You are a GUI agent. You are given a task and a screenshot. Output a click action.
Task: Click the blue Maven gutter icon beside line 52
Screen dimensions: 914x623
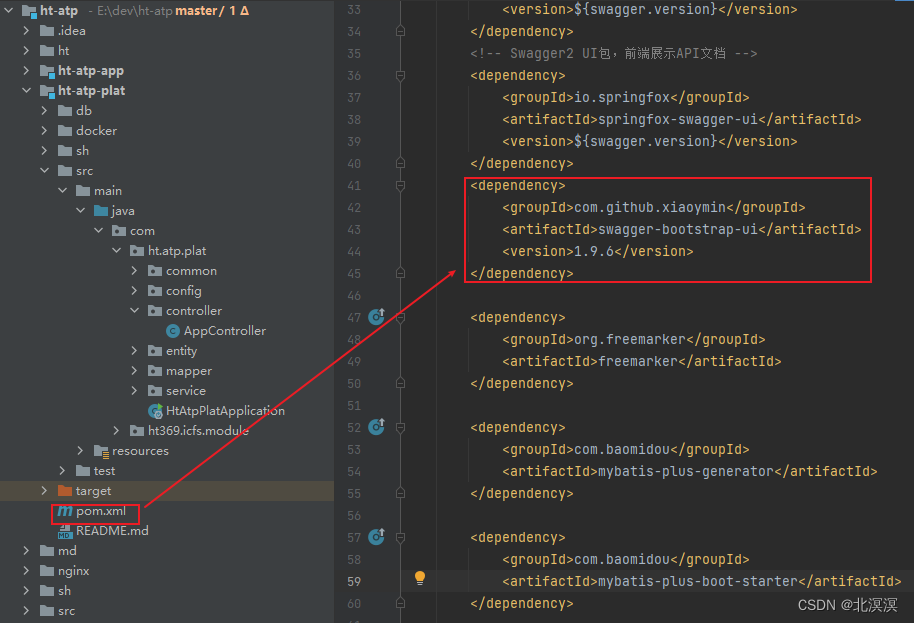tap(376, 427)
